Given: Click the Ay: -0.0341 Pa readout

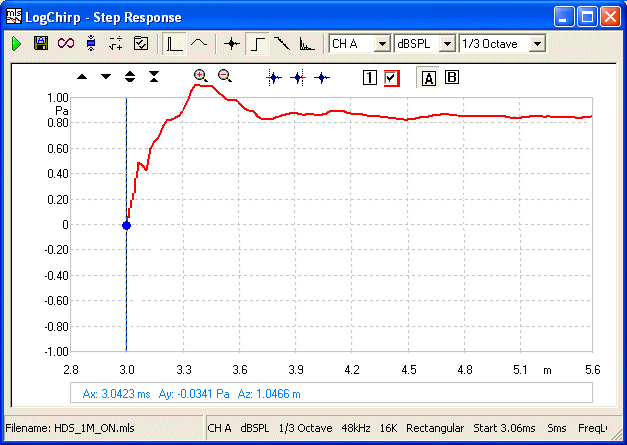Looking at the screenshot, I should click(194, 394).
